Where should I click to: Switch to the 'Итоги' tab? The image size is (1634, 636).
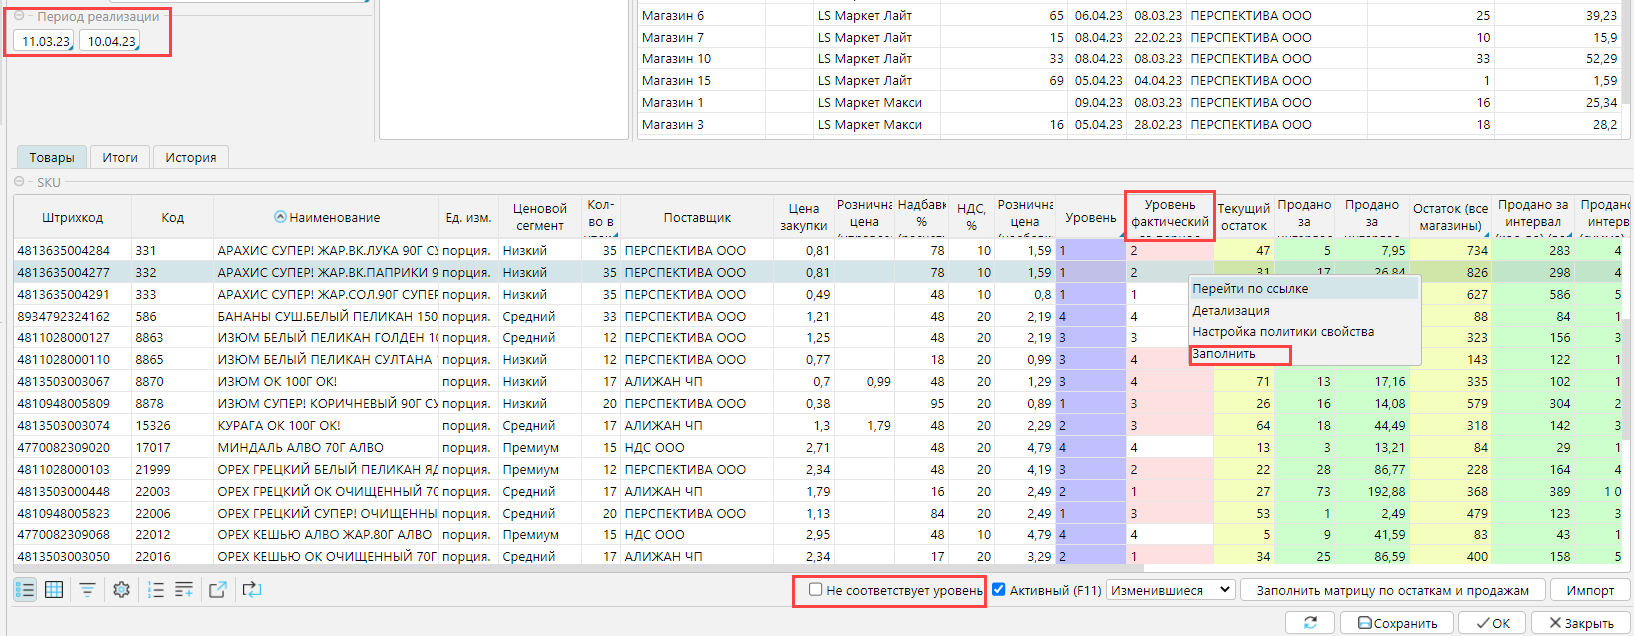pos(120,158)
